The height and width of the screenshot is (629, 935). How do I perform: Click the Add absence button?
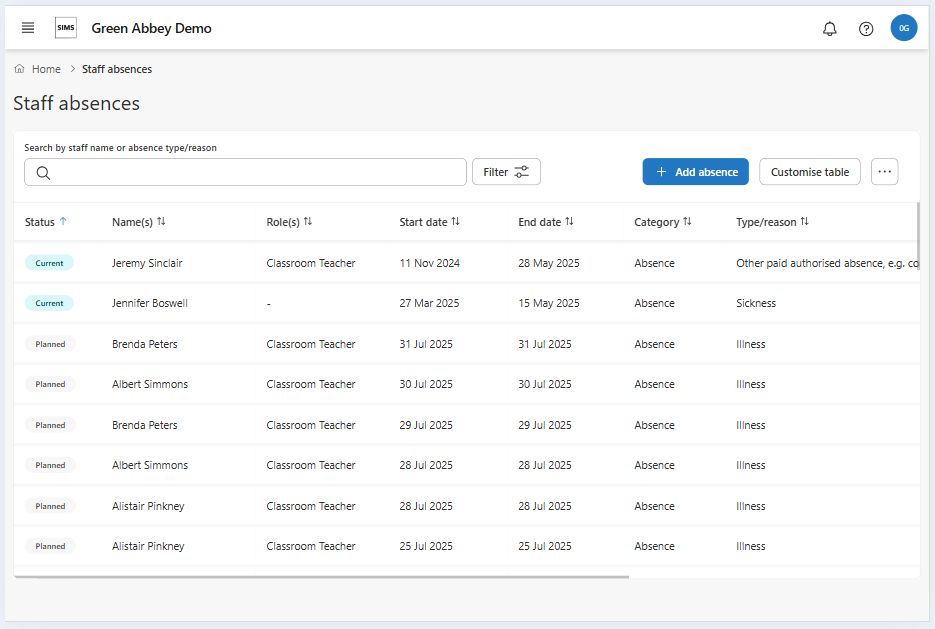(x=695, y=172)
